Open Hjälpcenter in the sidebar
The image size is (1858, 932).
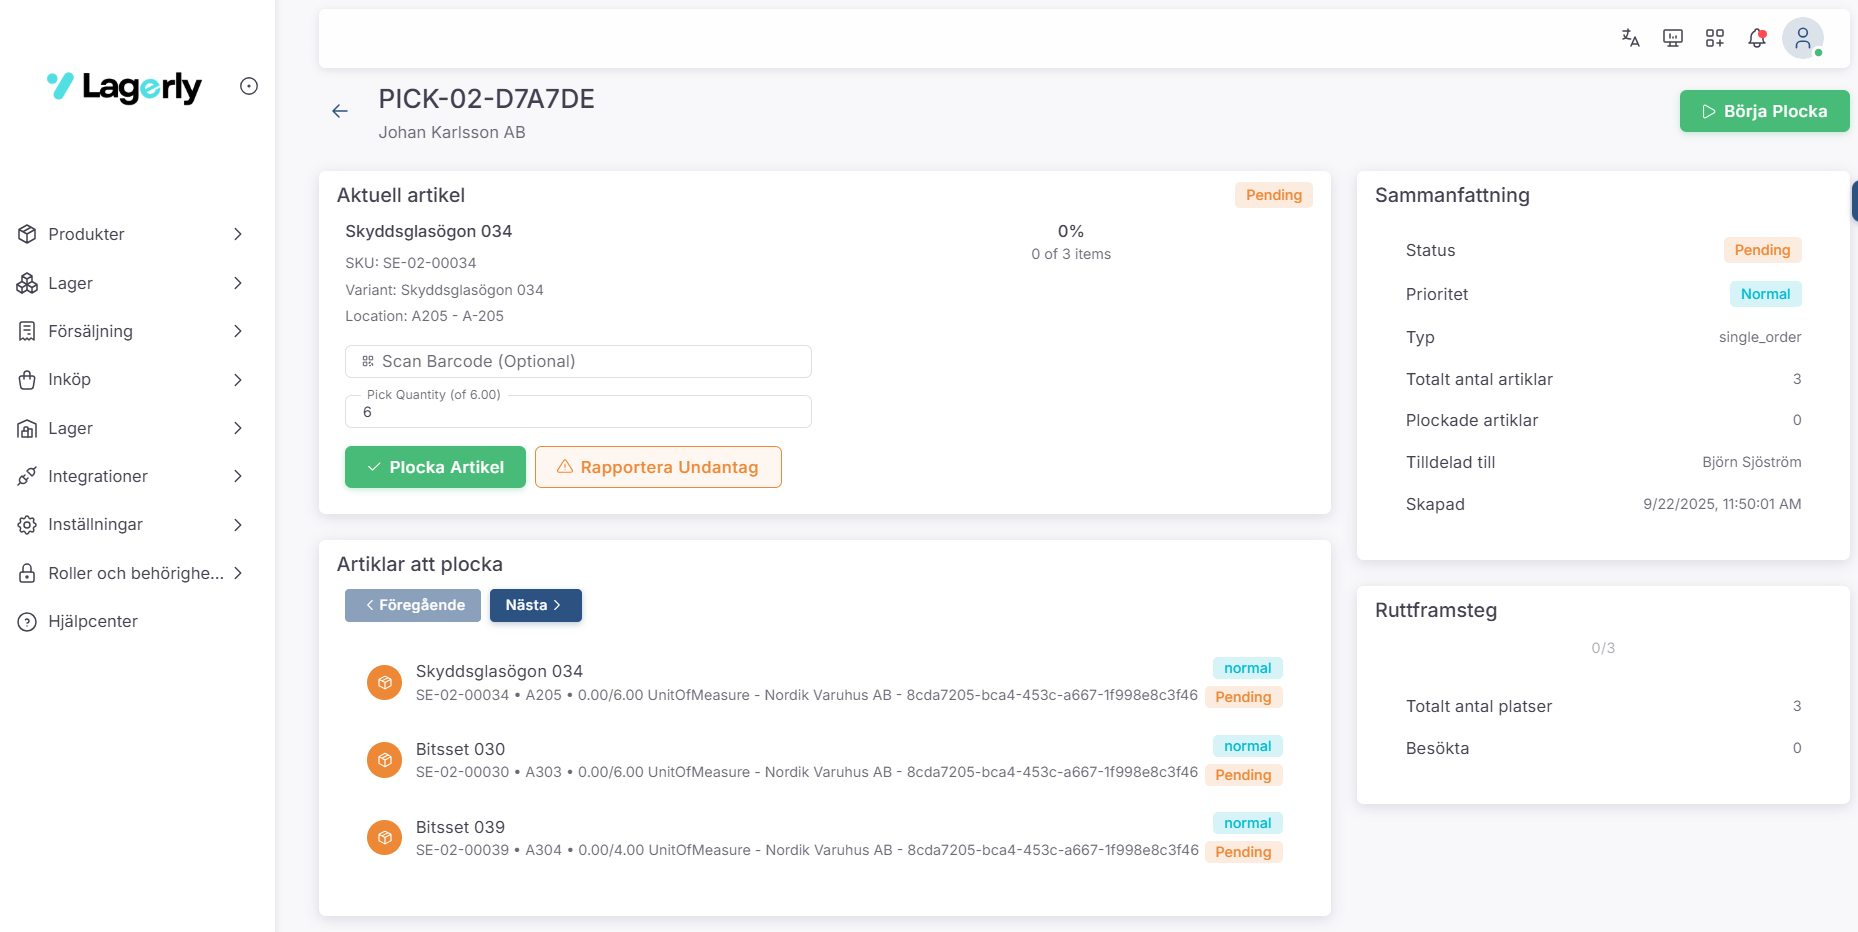click(x=92, y=621)
